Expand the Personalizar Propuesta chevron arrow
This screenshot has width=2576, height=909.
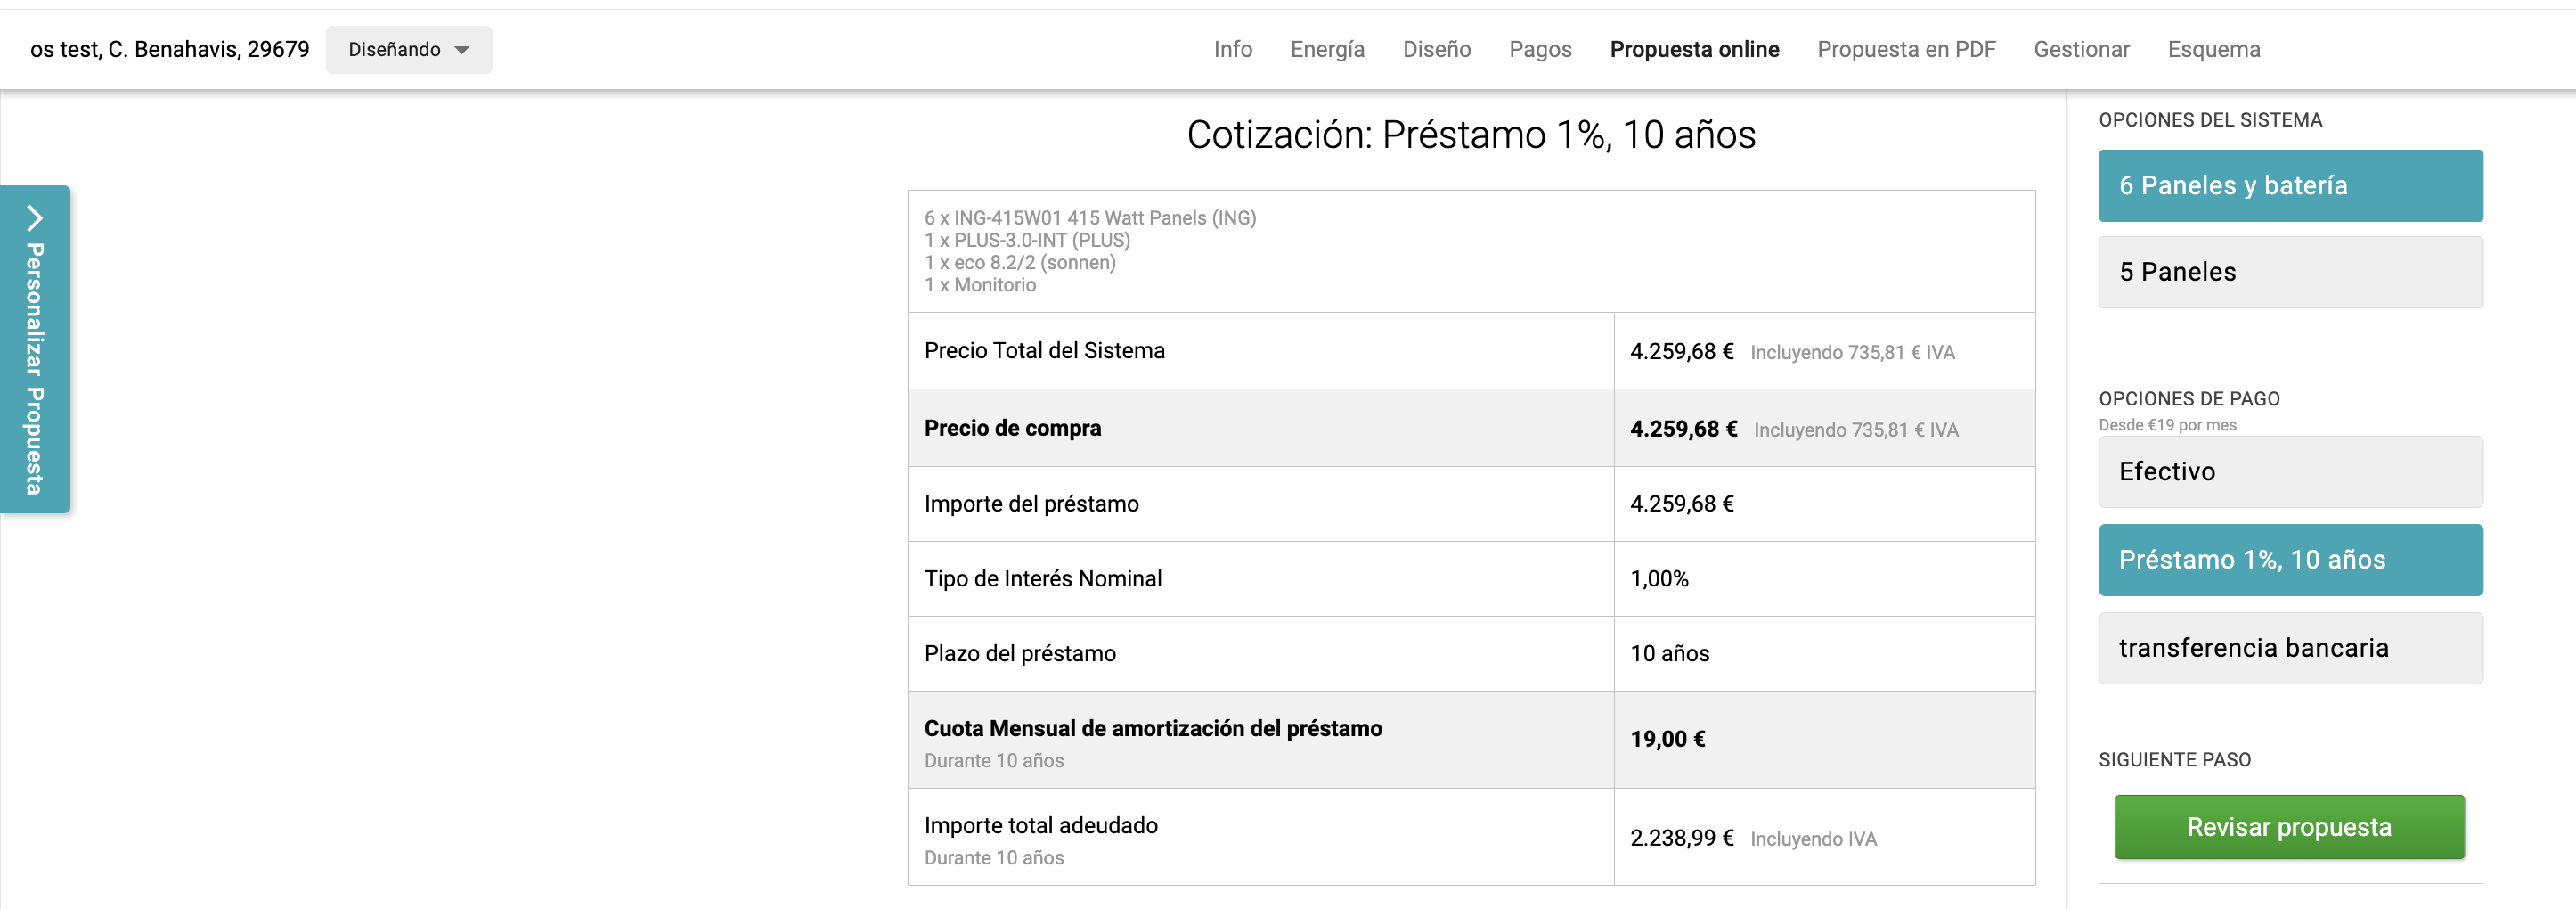pos(35,217)
